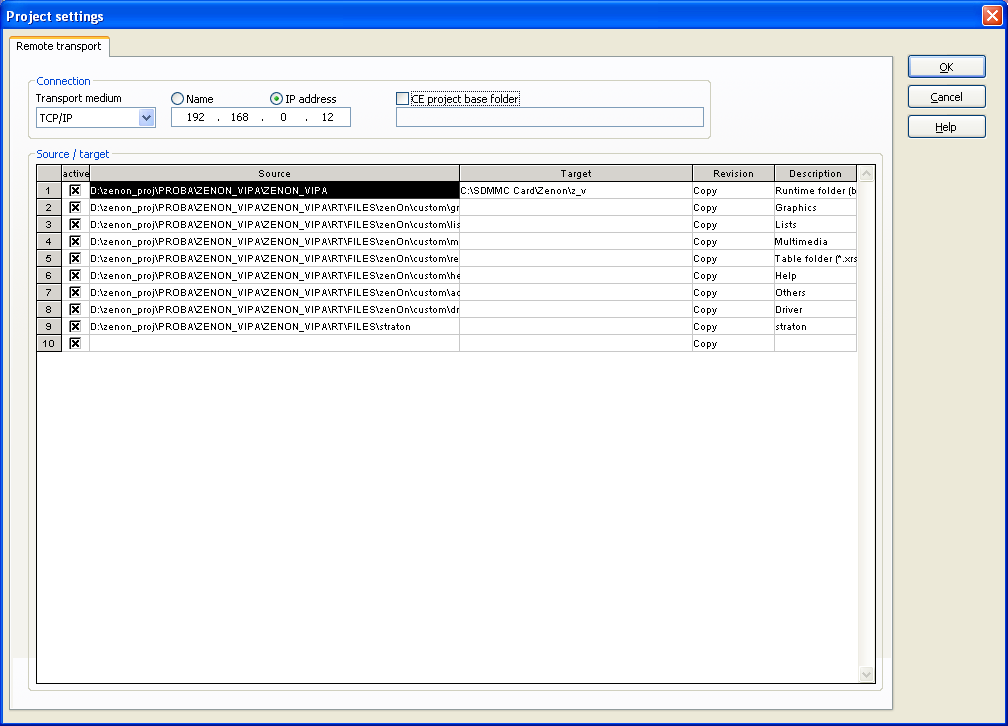Select the Remote transport tab
Viewport: 1008px width, 726px height.
click(59, 46)
